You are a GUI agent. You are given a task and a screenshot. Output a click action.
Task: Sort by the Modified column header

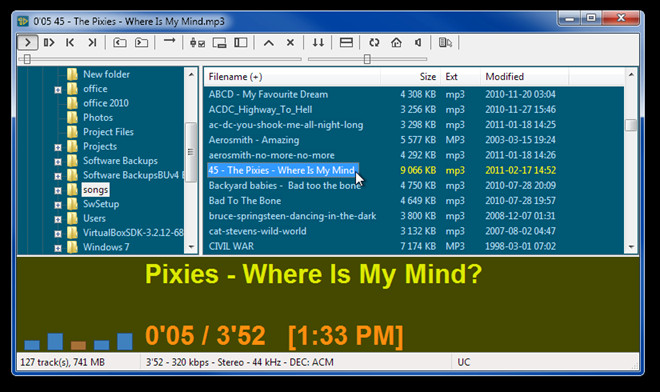pos(524,77)
